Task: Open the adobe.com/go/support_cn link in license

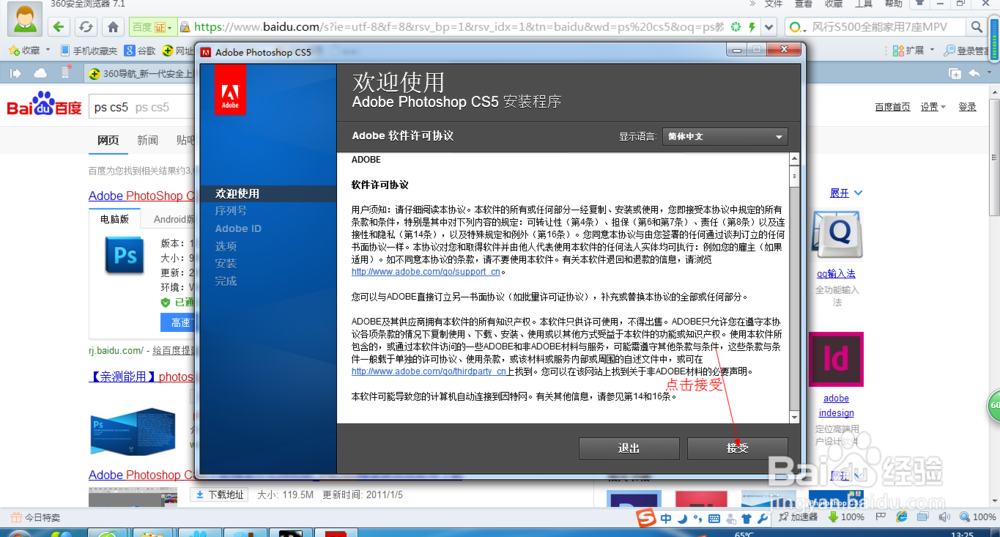Action: point(425,272)
